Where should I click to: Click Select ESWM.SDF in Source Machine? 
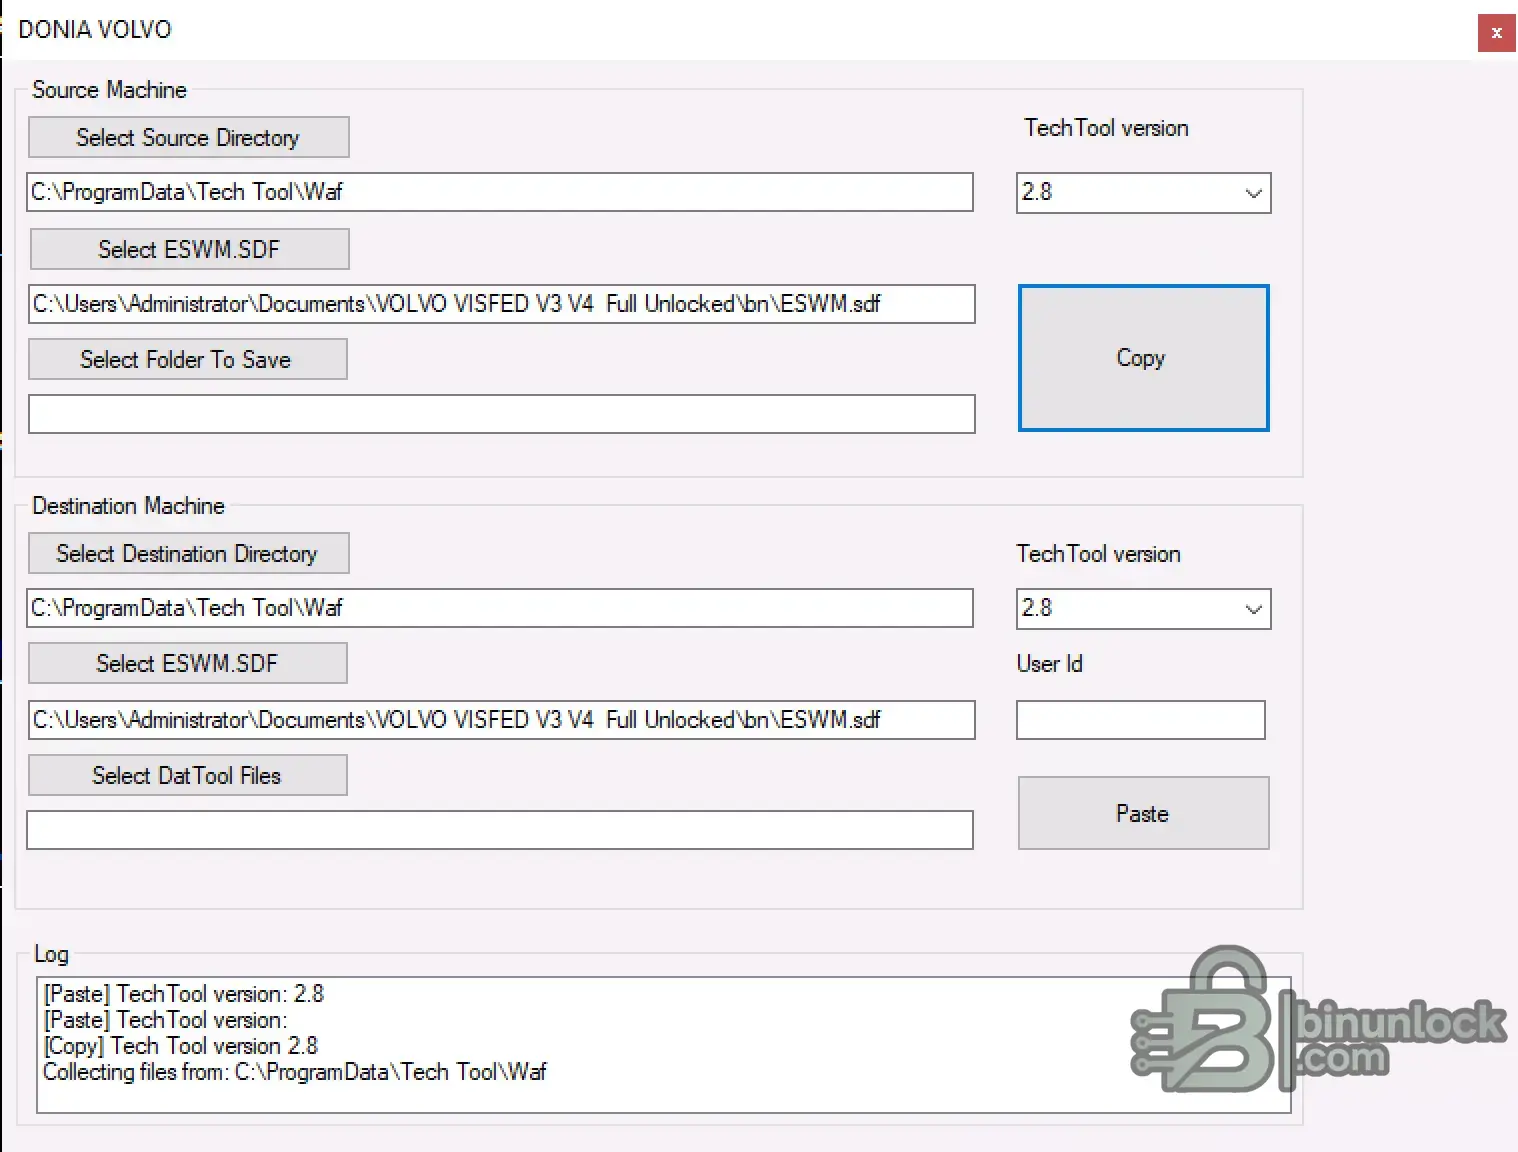click(189, 249)
